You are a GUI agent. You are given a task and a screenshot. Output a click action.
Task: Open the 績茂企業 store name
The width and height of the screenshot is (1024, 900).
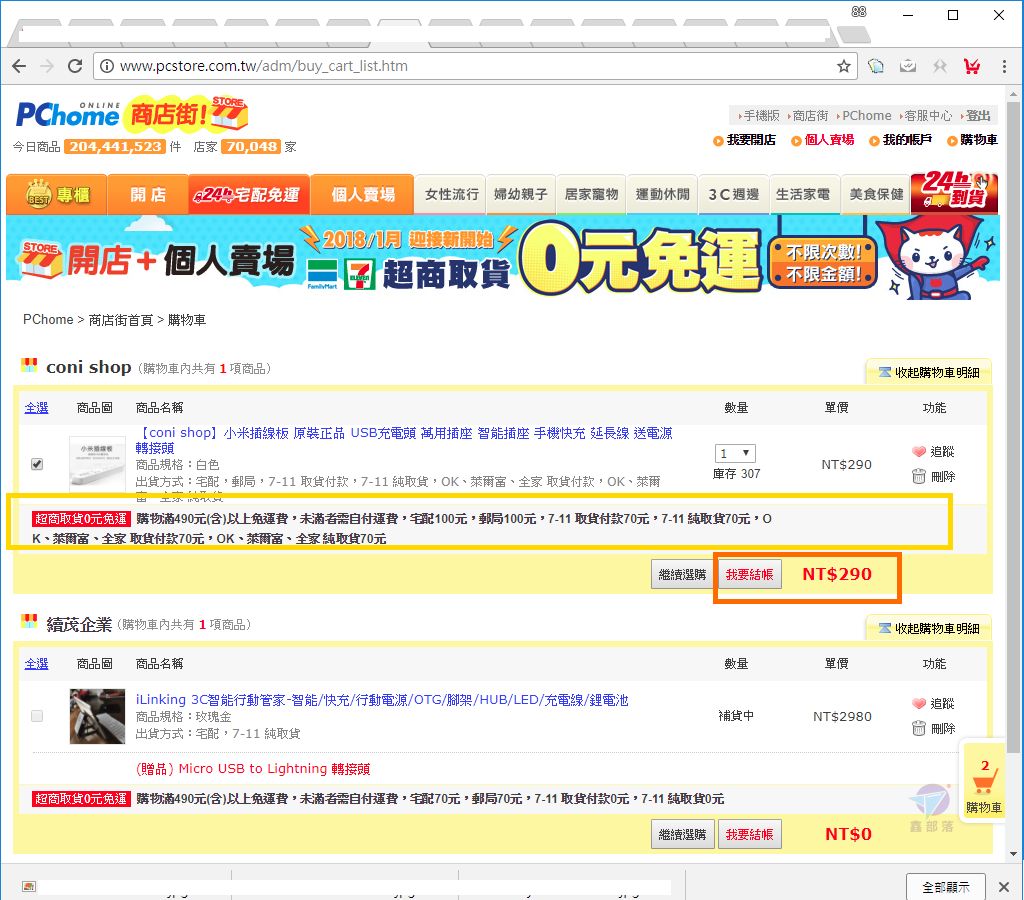tap(79, 624)
